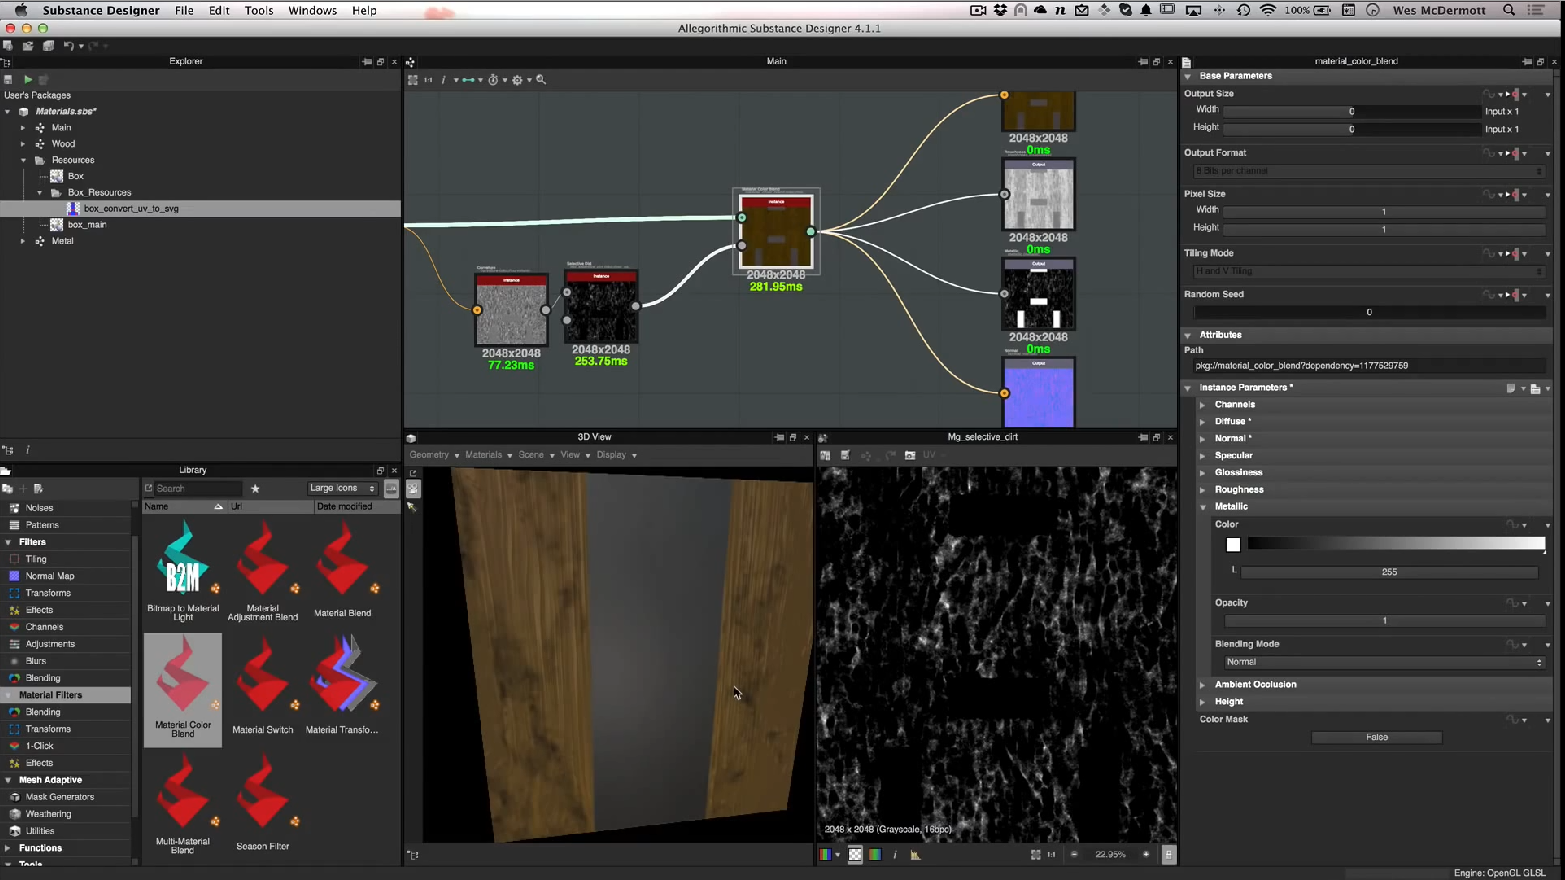Screen dimensions: 1565x880
Task: Select the Material Color Blend library item
Action: 183,689
